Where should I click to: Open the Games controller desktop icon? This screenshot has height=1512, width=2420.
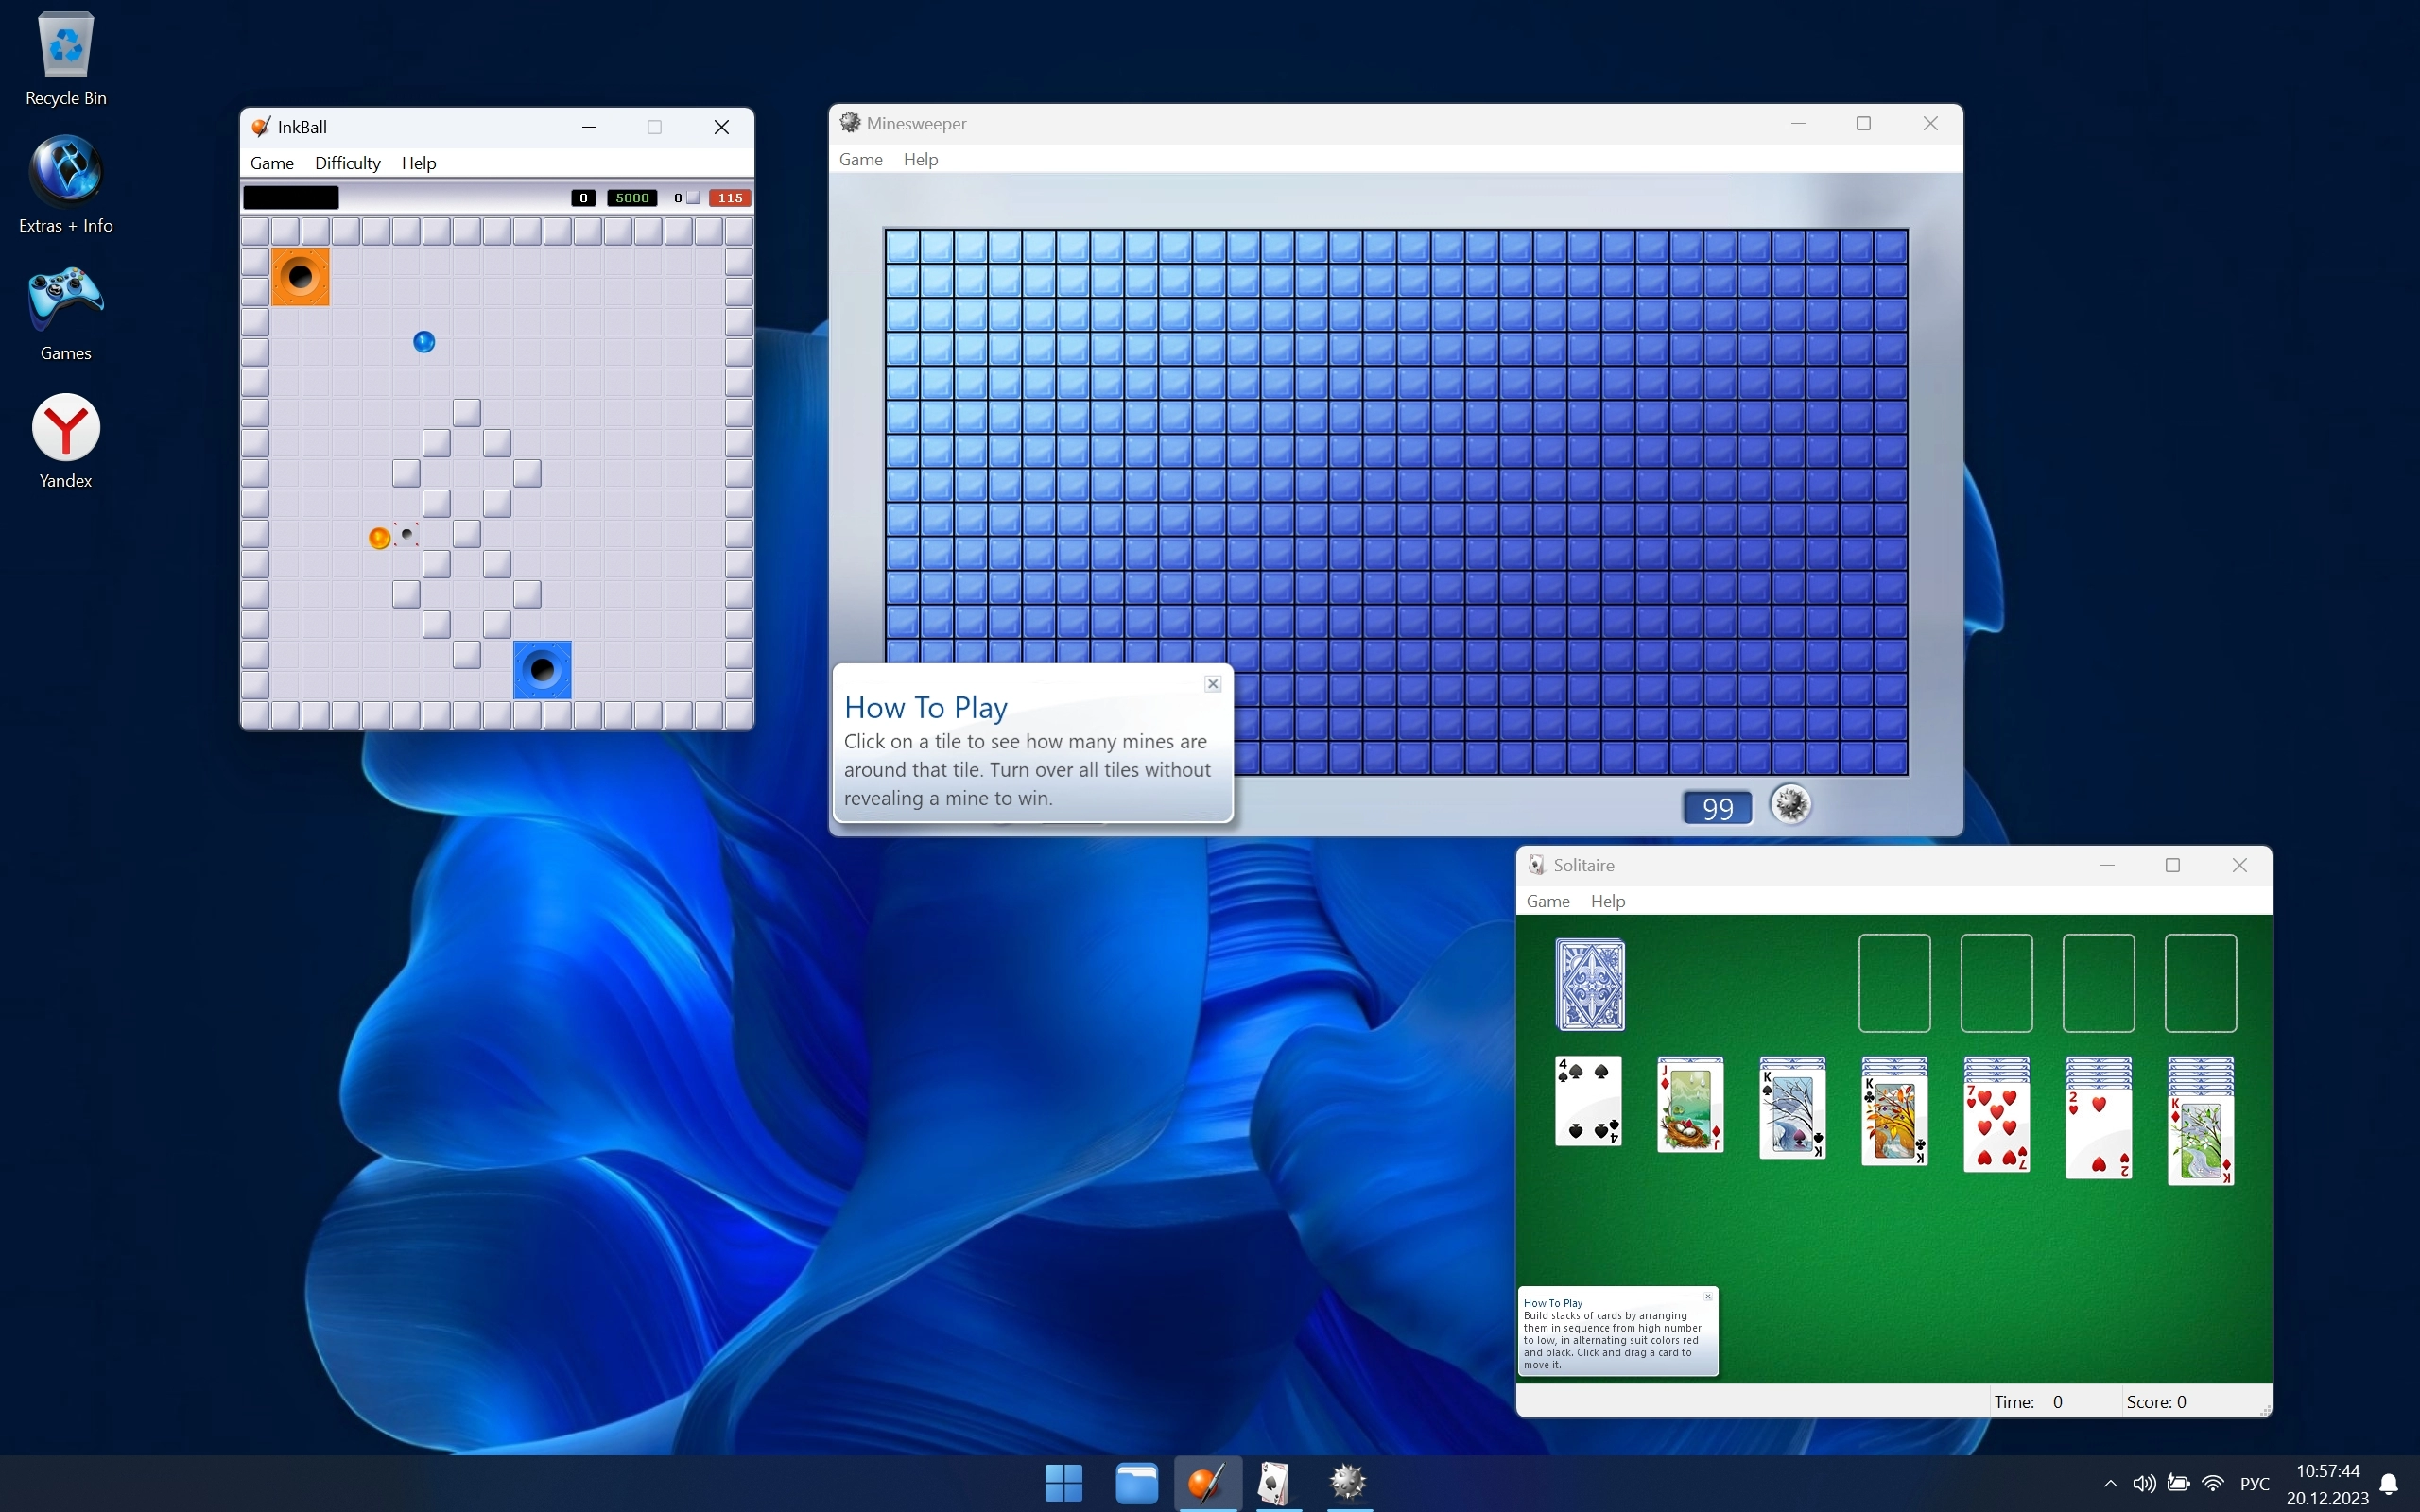click(65, 299)
